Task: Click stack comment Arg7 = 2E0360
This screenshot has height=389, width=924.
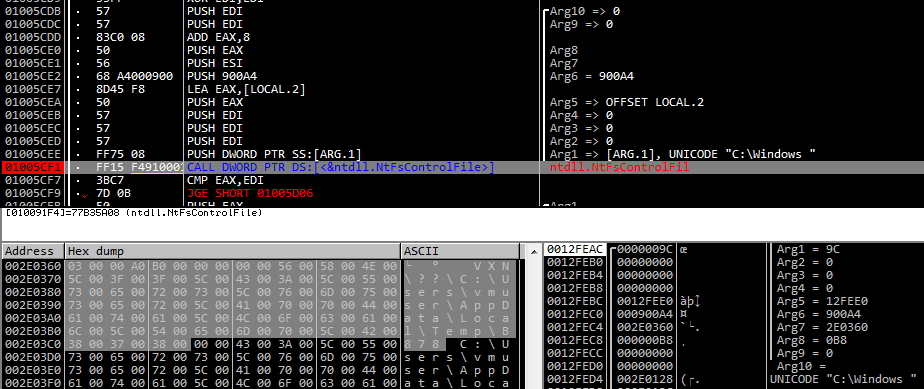Action: pos(823,327)
